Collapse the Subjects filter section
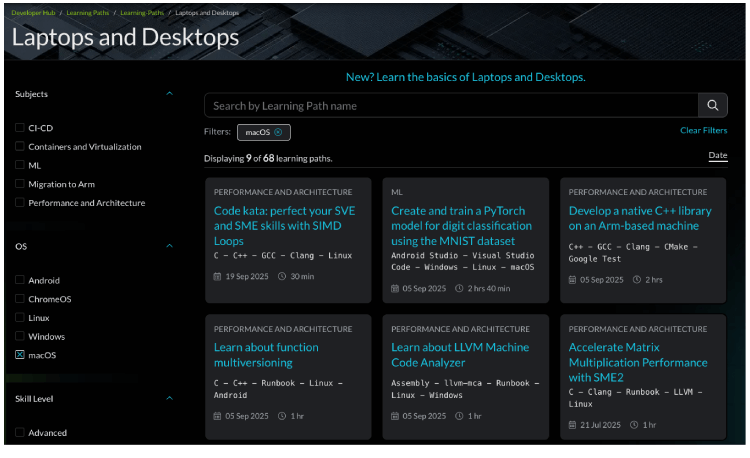 click(169, 94)
